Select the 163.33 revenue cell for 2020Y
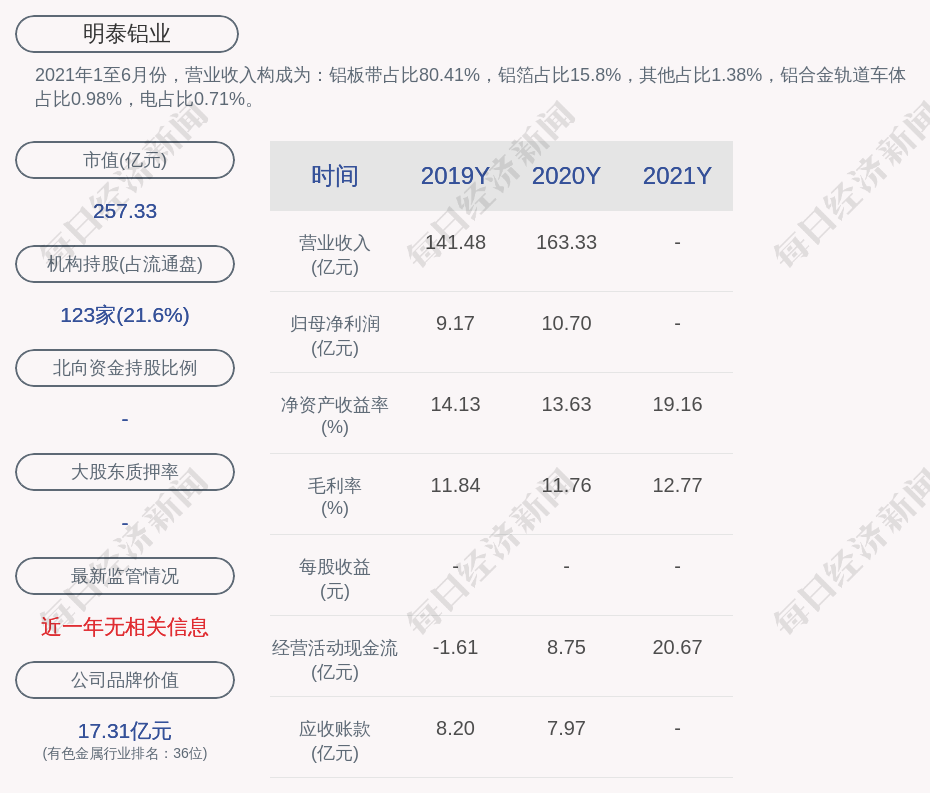 click(566, 242)
